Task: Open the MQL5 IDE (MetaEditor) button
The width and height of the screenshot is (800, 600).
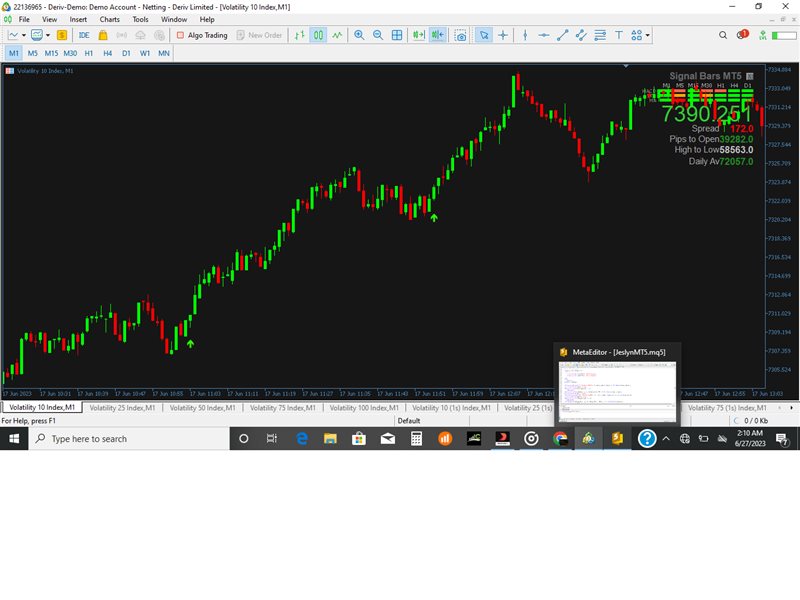Action: [84, 35]
